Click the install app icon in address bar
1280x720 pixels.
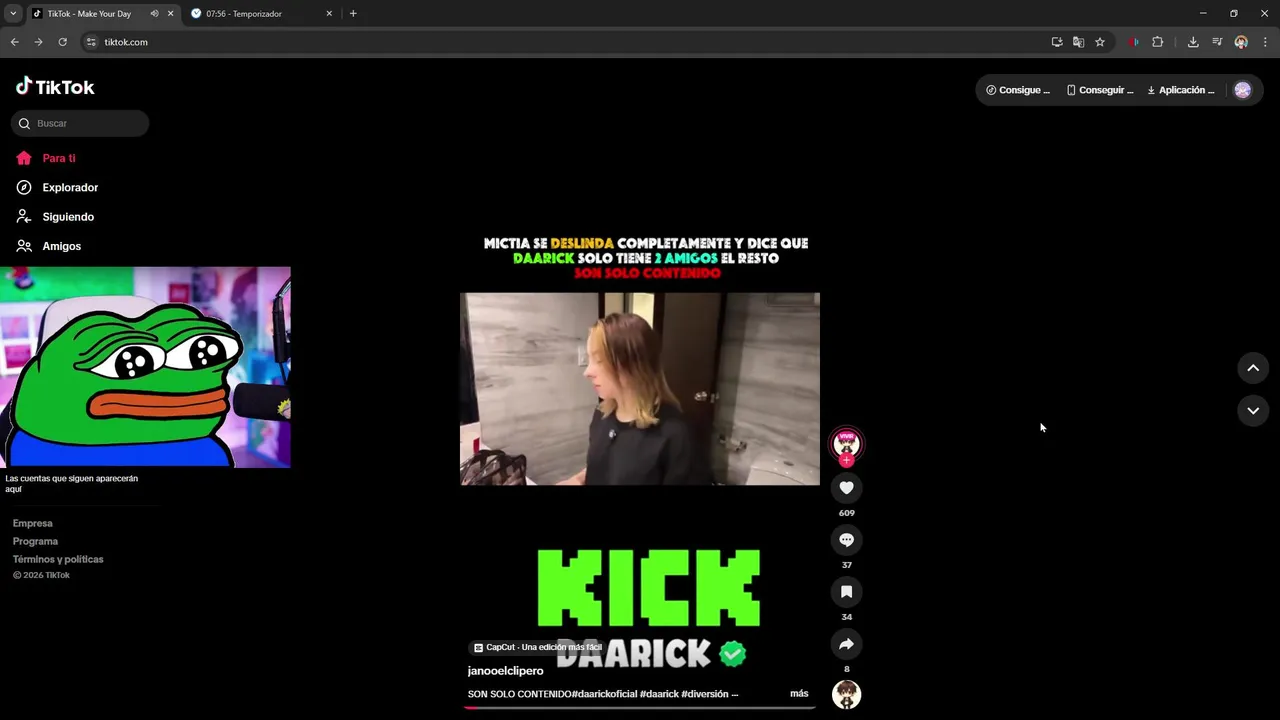tap(1057, 42)
